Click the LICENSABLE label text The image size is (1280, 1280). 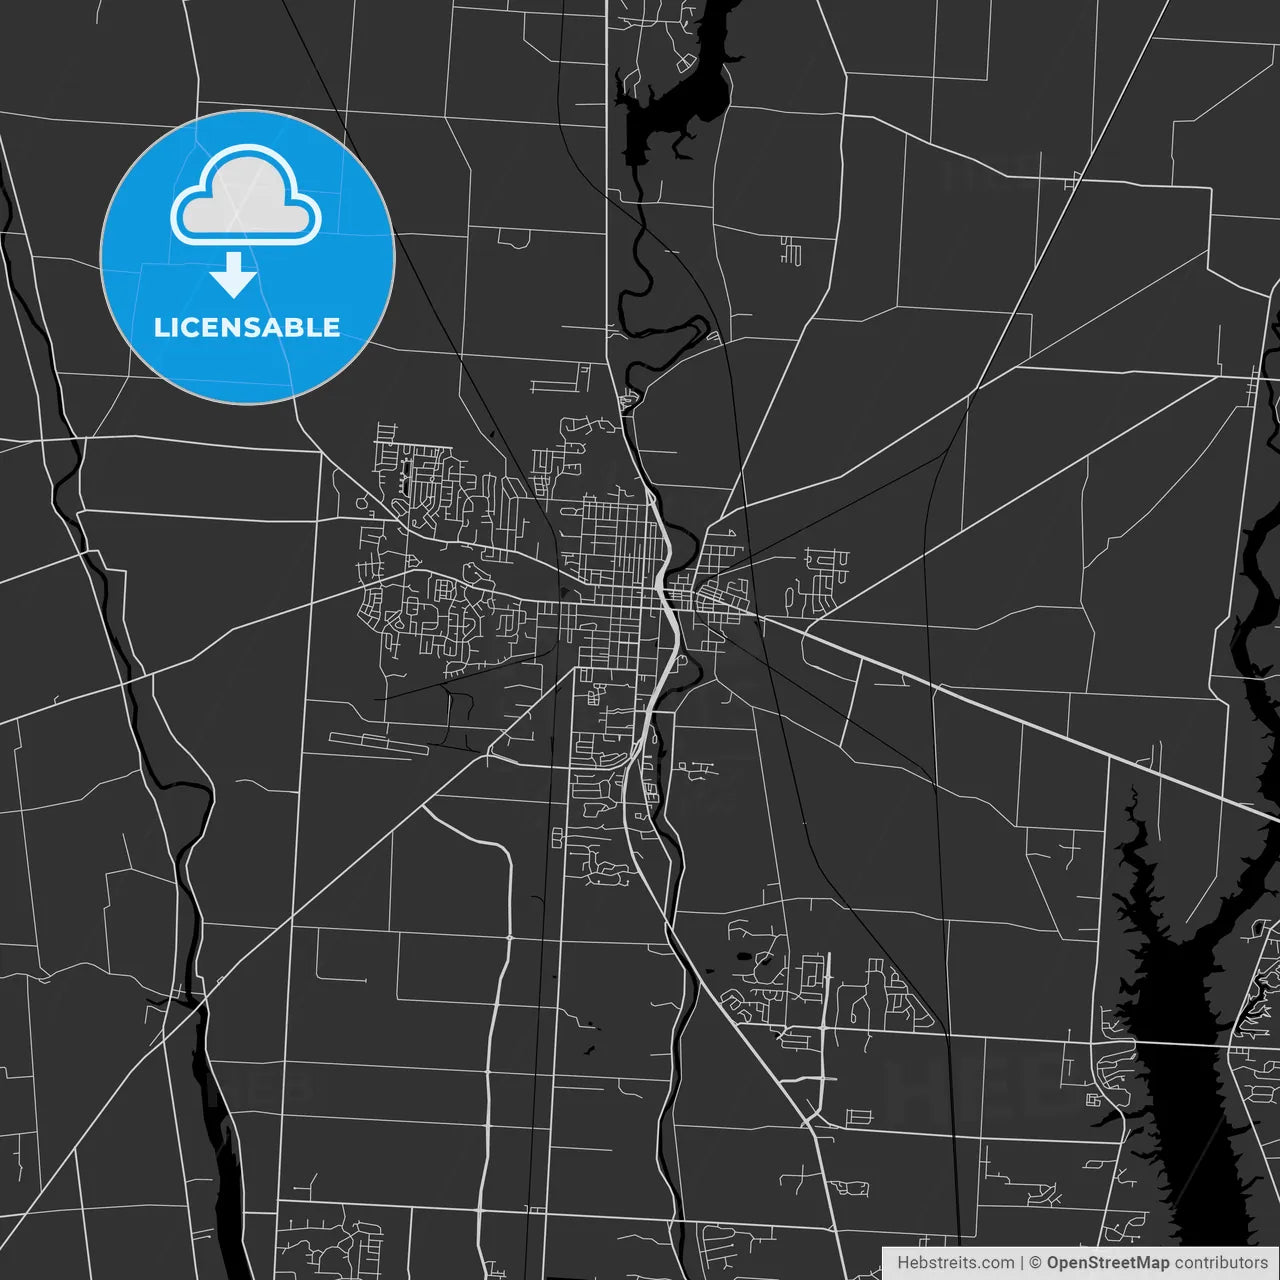point(247,327)
